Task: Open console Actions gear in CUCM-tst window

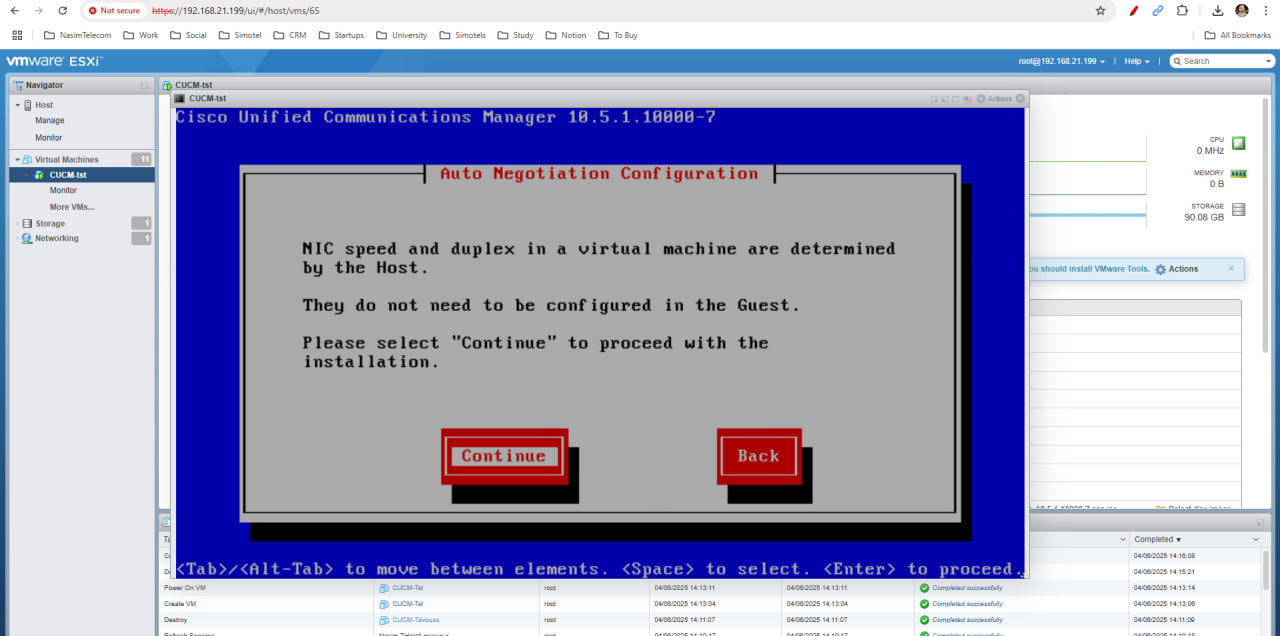Action: [x=994, y=99]
